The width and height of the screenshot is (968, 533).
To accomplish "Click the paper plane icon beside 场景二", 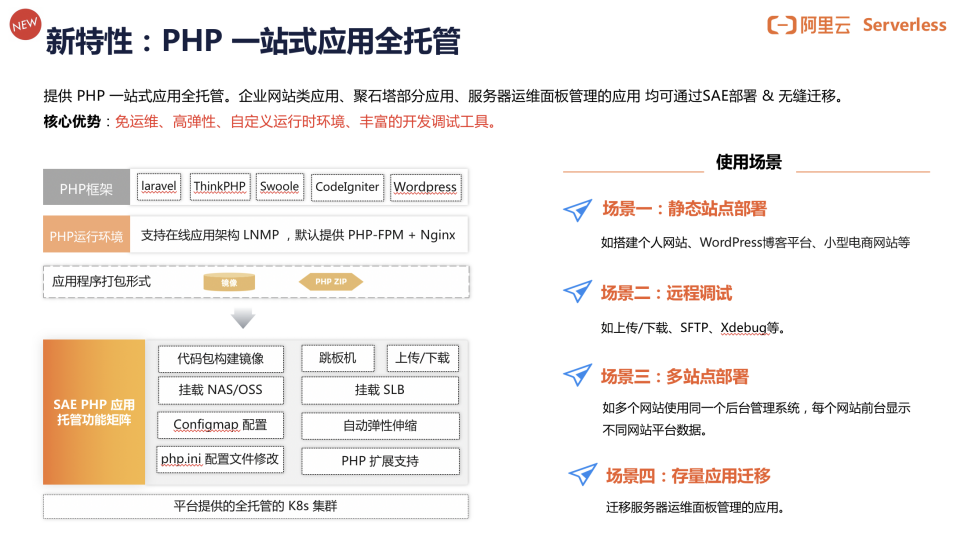I will [x=578, y=291].
